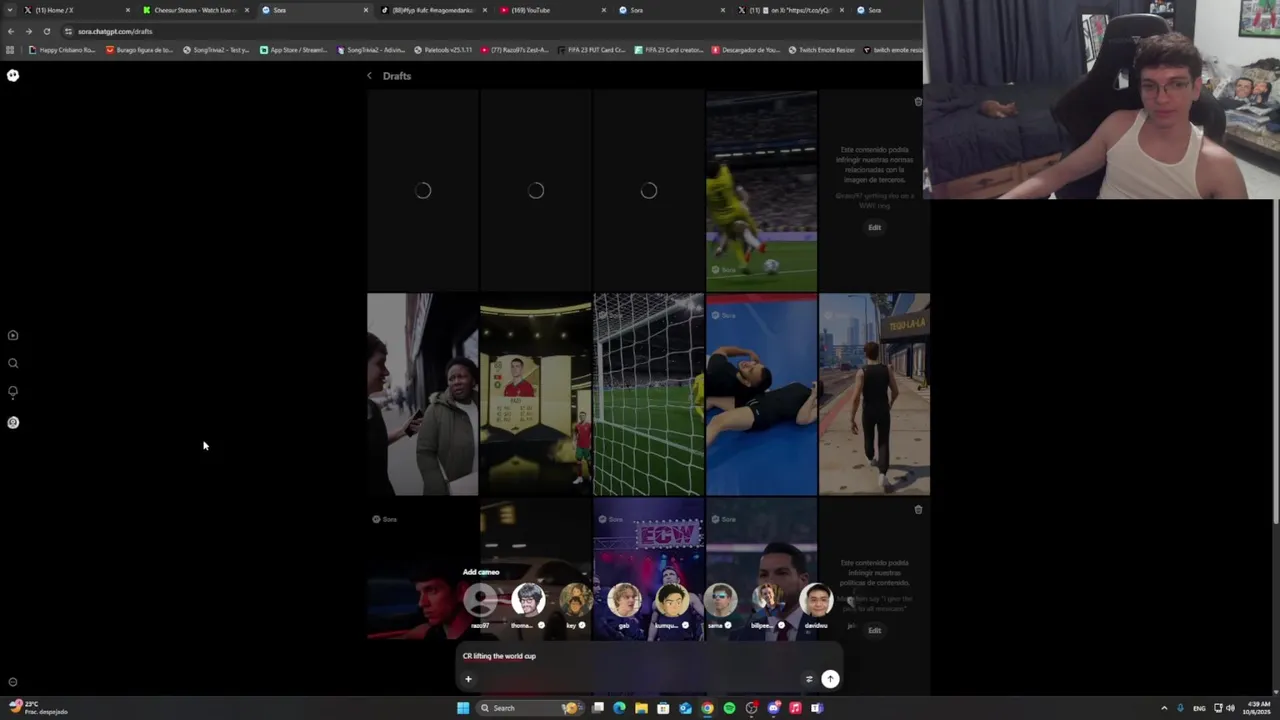This screenshot has width=1280, height=720.
Task: Open the goalkeeper soccer video draft
Action: click(x=761, y=190)
